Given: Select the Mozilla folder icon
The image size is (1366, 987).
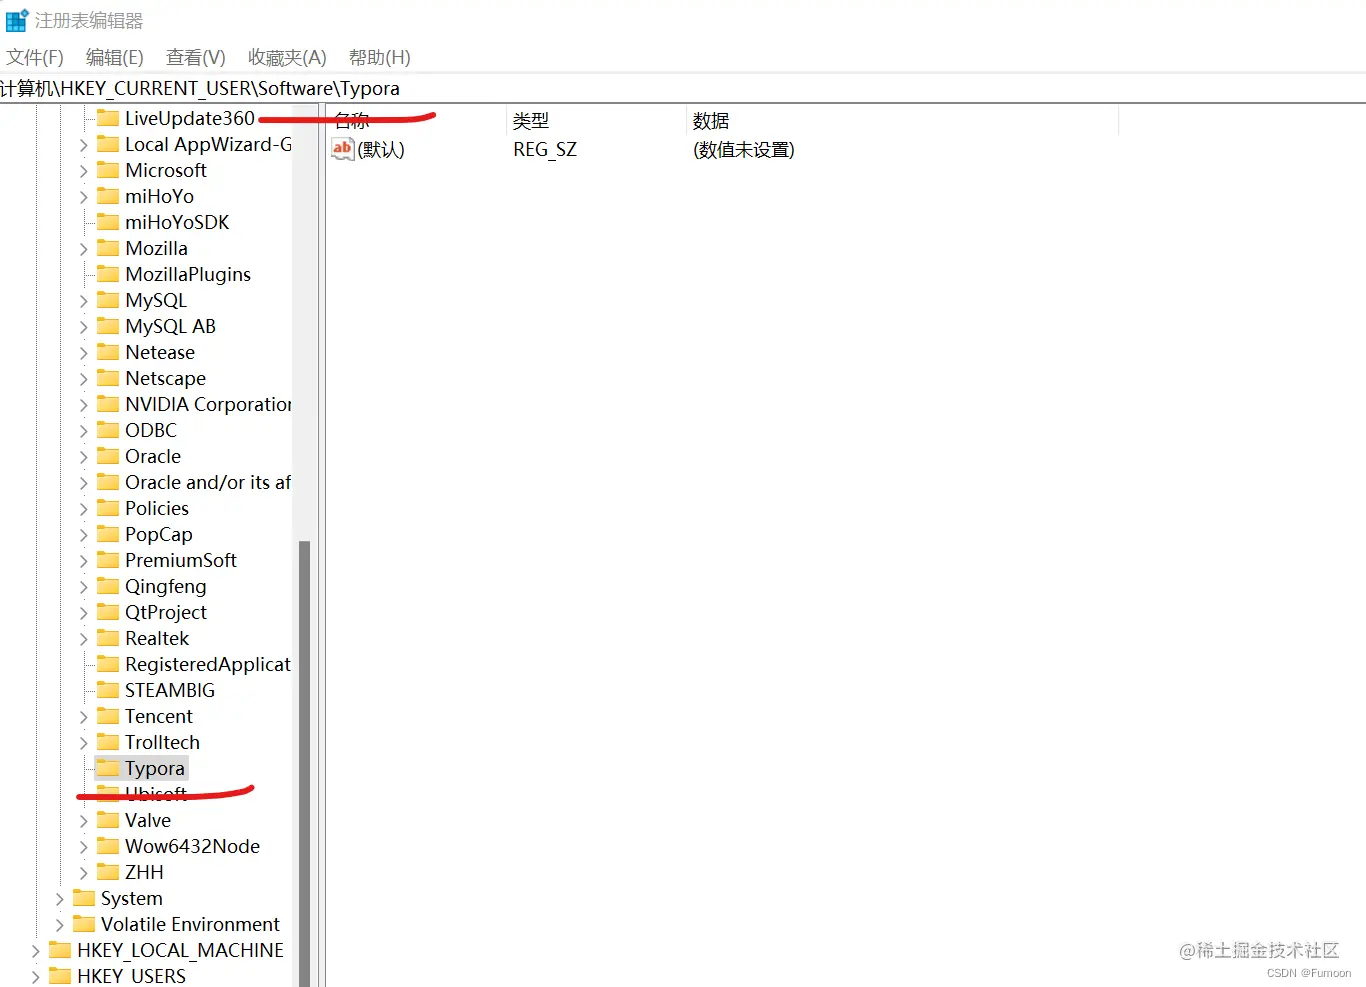Looking at the screenshot, I should click(x=108, y=248).
